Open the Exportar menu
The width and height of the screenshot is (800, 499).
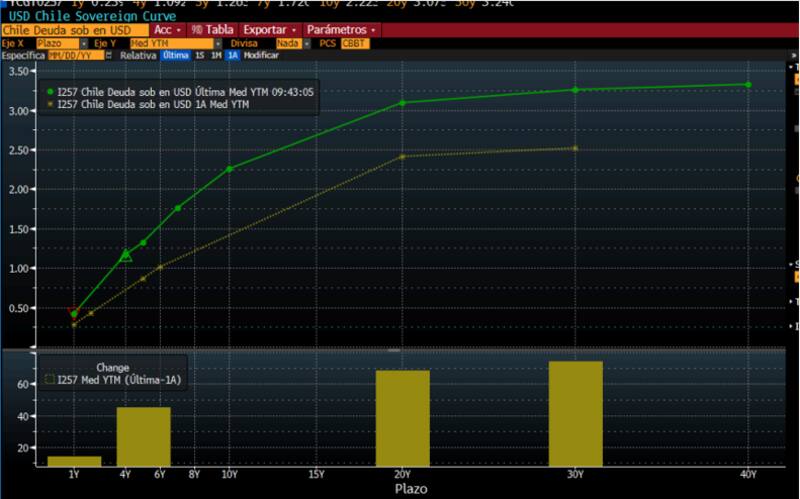pyautogui.click(x=270, y=30)
